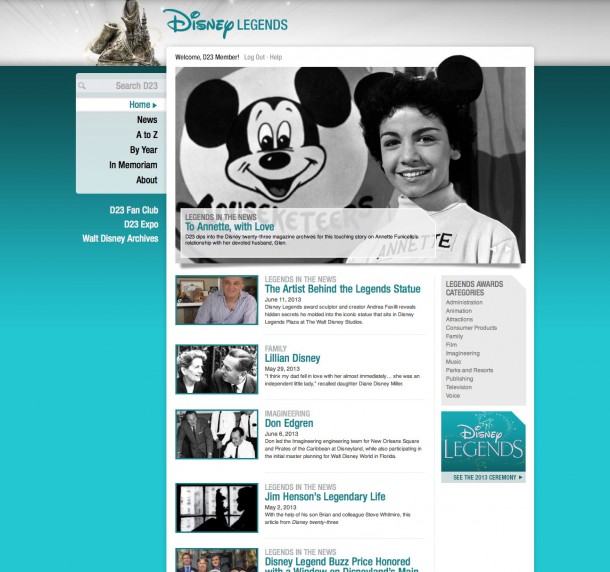Image resolution: width=610 pixels, height=572 pixels.
Task: Select the Music category
Action: (453, 362)
